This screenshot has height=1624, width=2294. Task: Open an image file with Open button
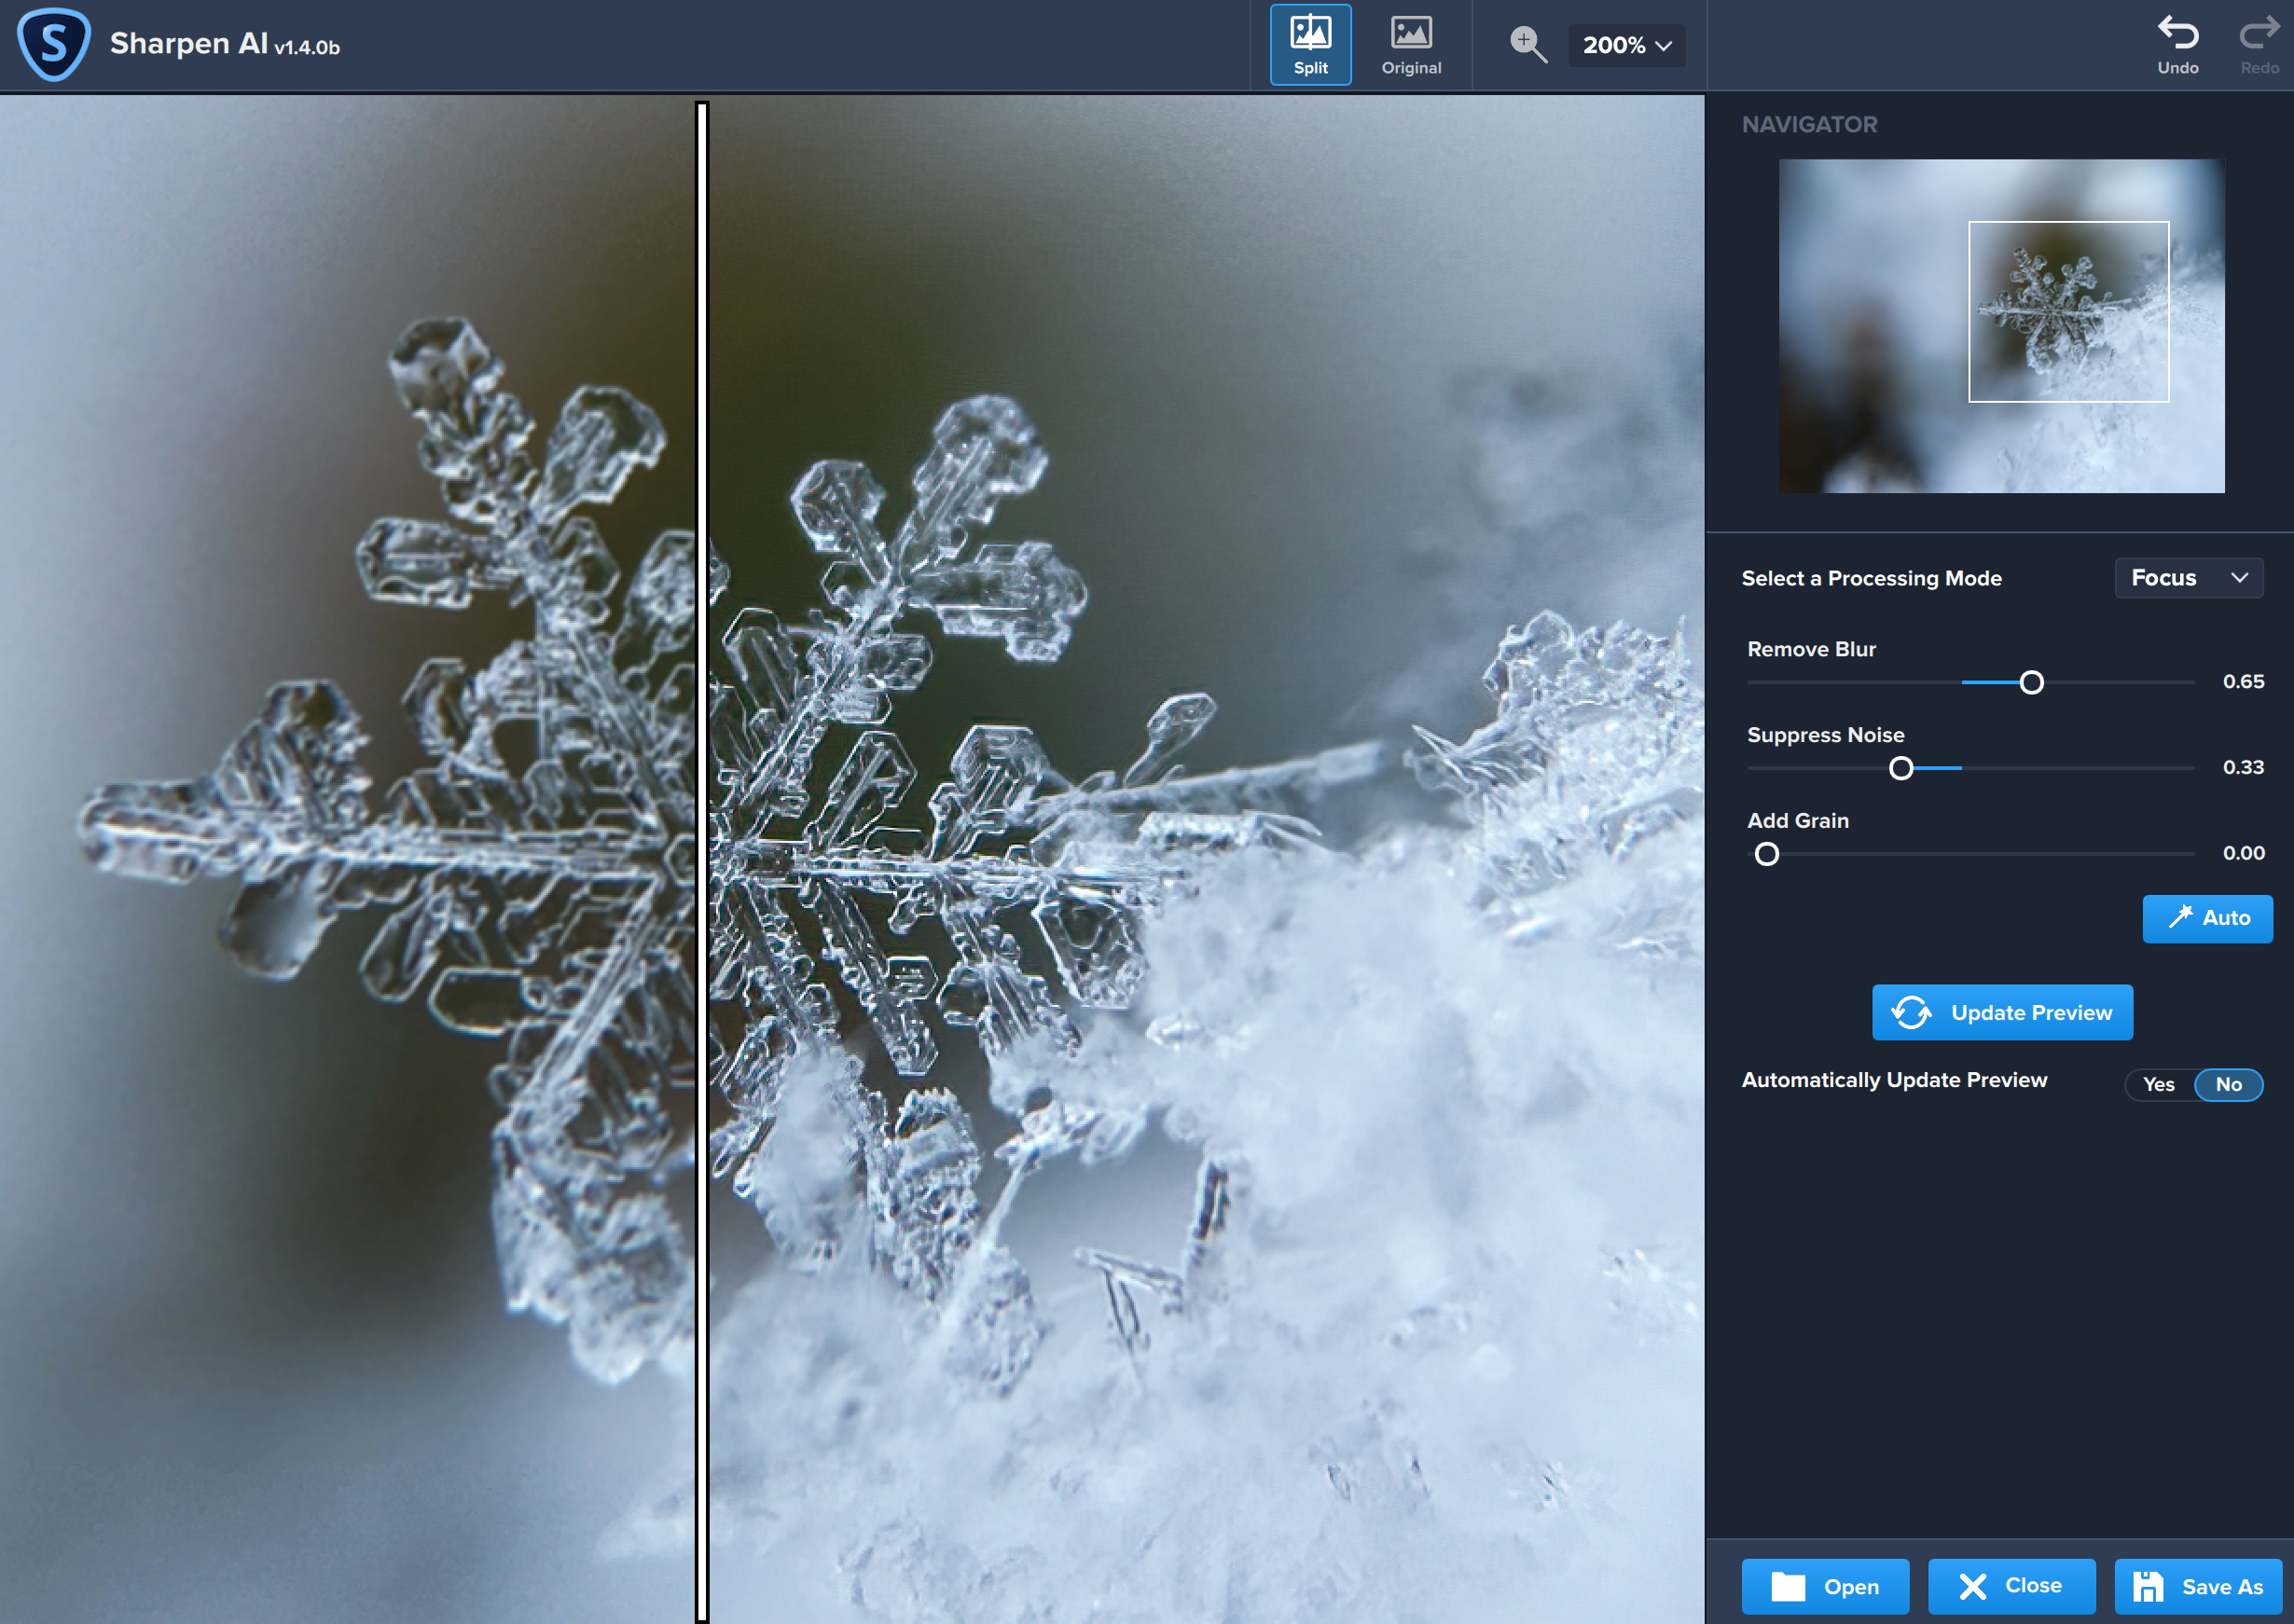pos(1825,1586)
